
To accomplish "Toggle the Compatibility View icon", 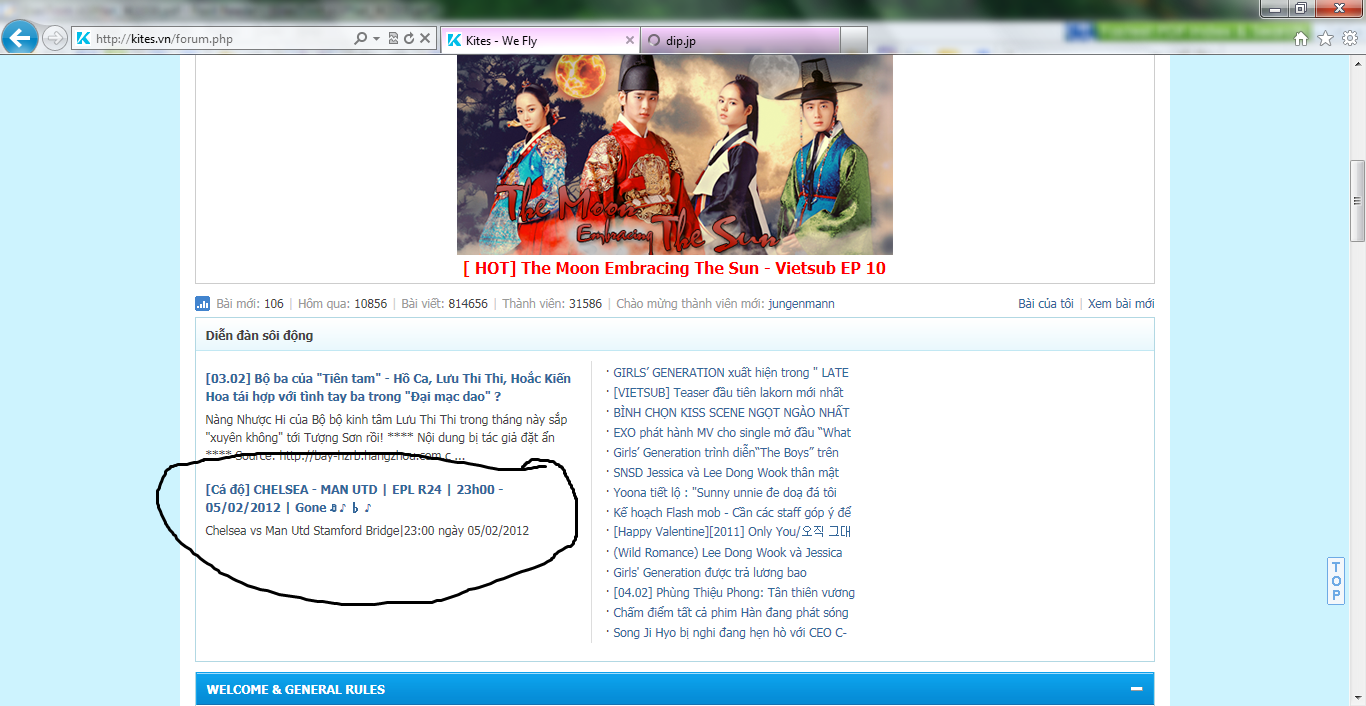I will coord(393,39).
